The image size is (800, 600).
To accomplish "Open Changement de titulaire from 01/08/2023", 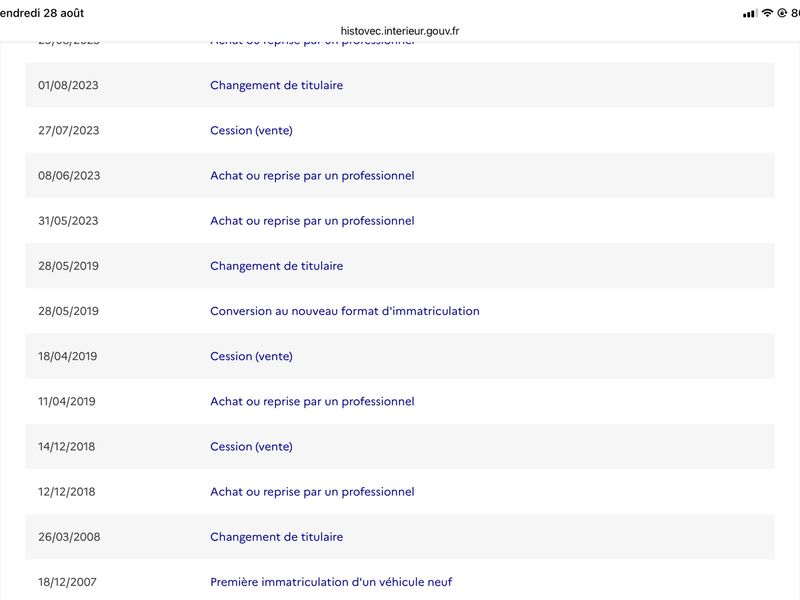I will [x=277, y=85].
